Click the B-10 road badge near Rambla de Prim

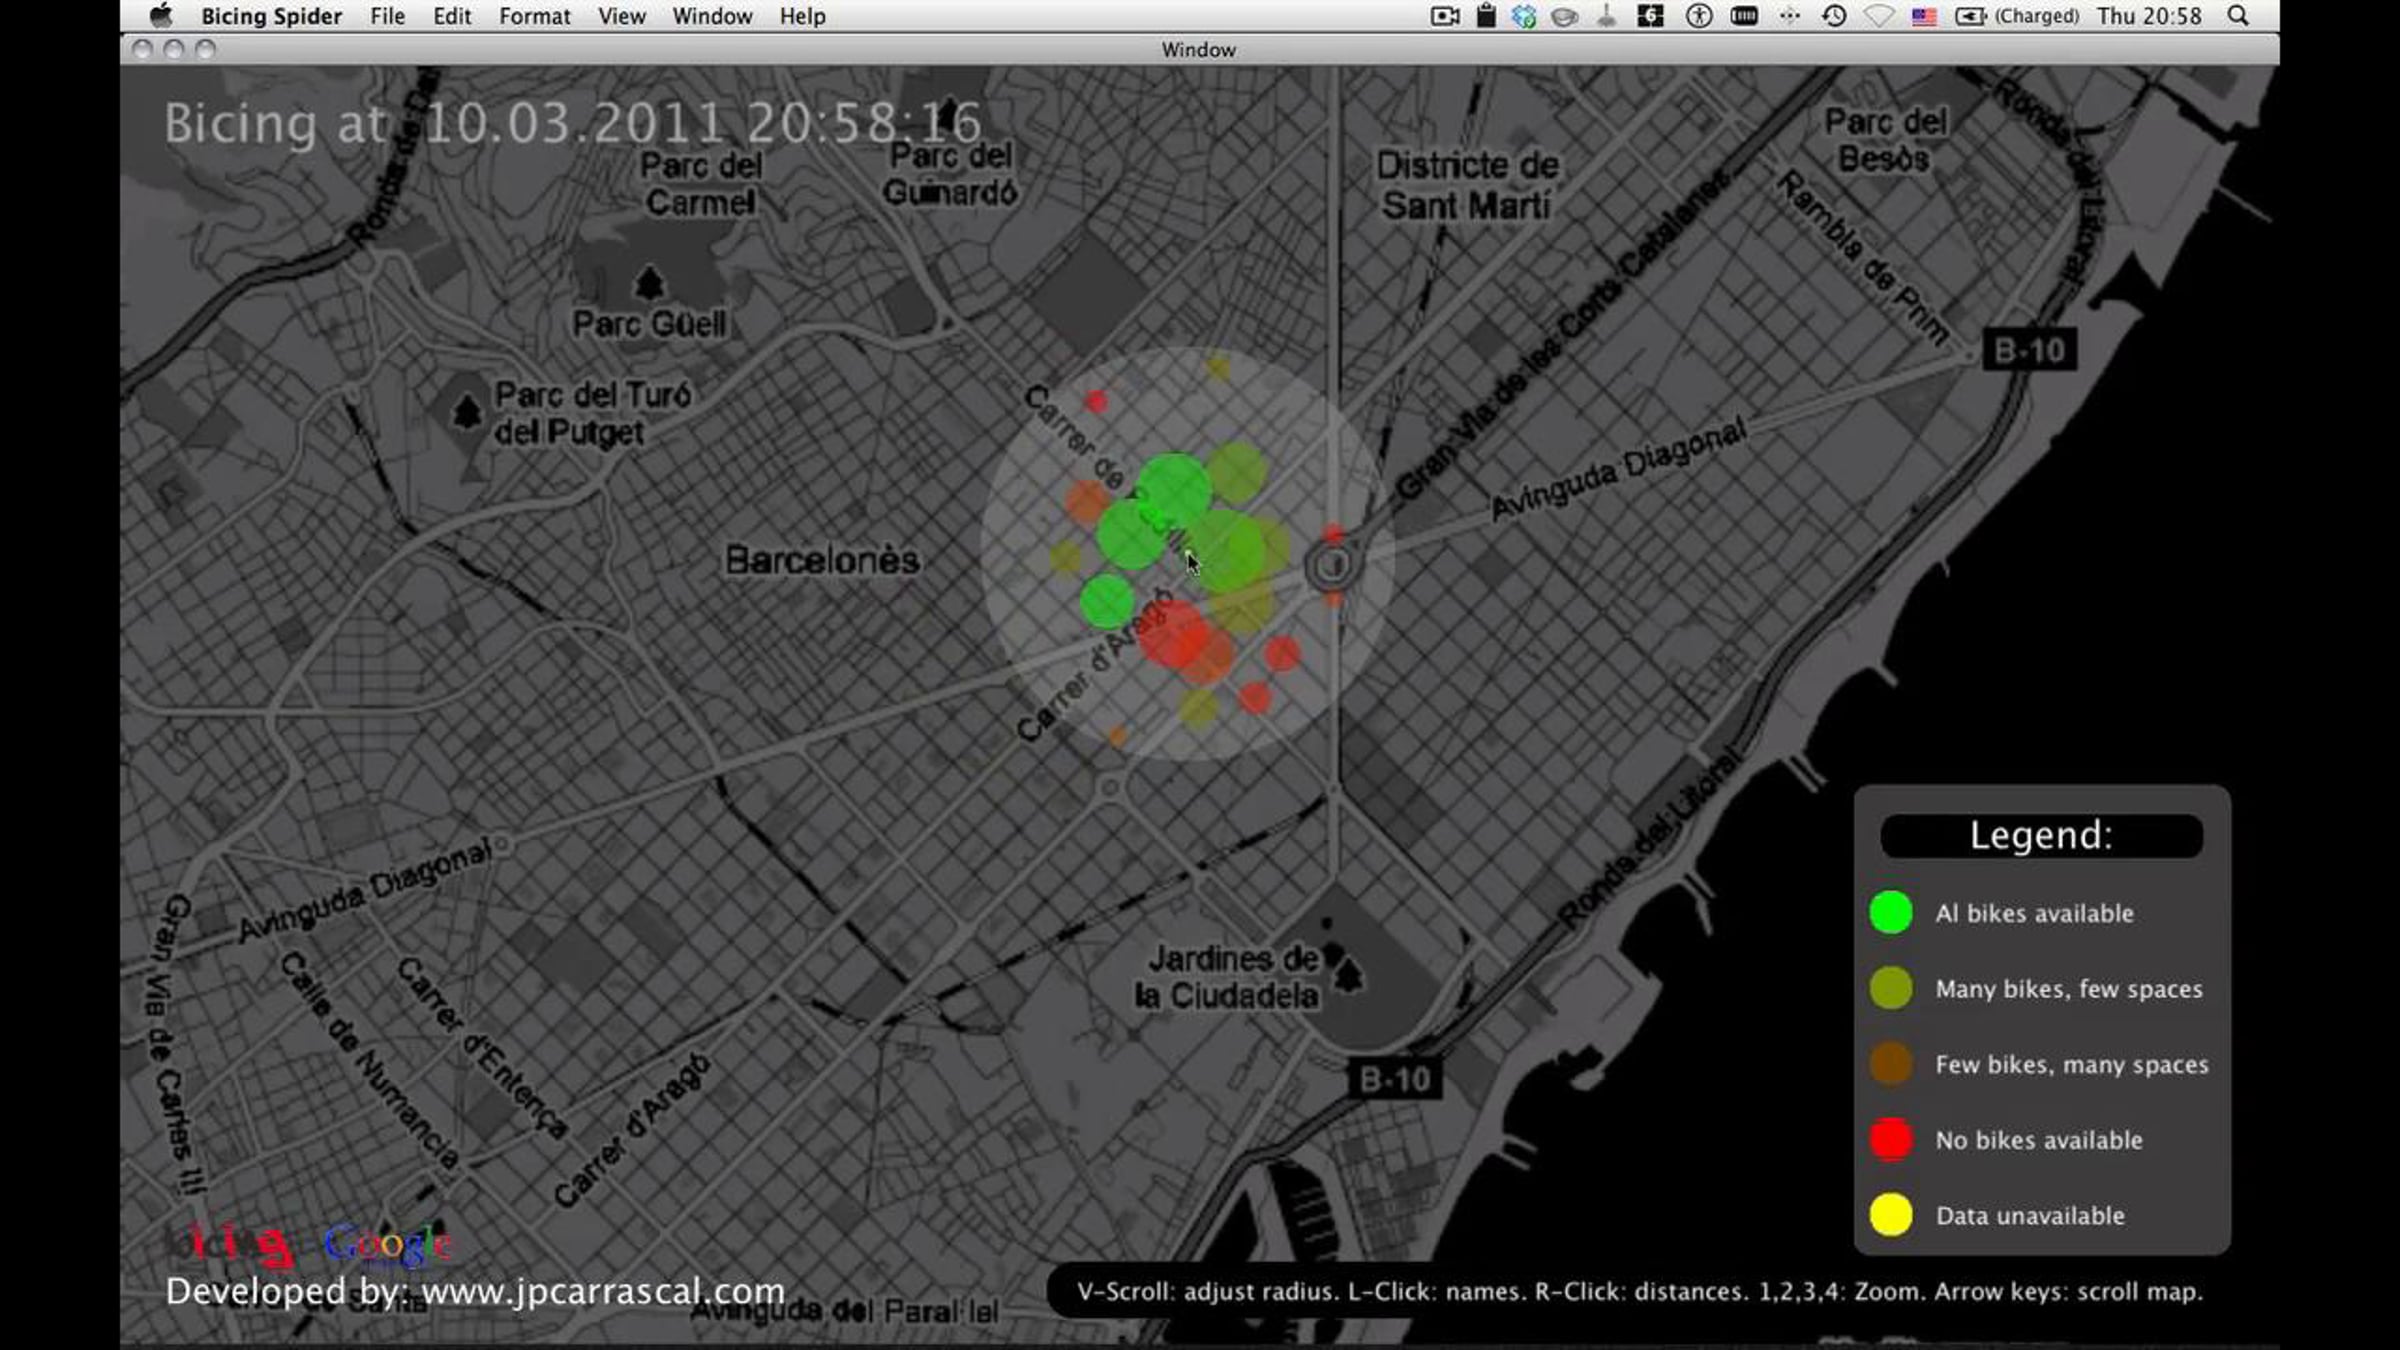[2030, 350]
